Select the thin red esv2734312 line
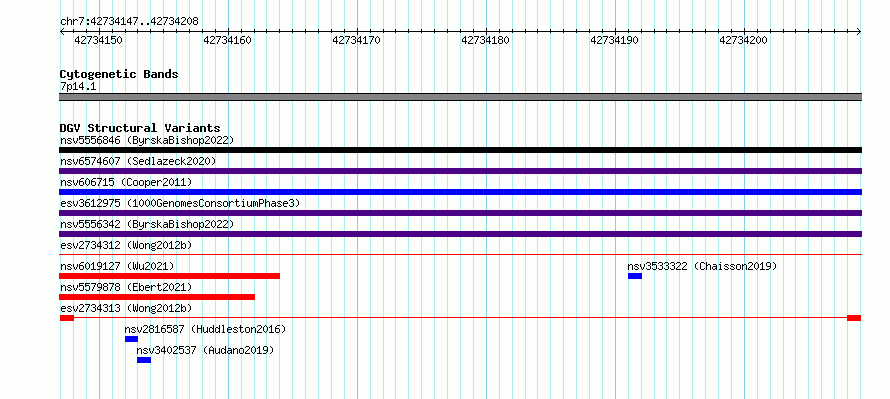This screenshot has height=399, width=890. click(x=460, y=255)
